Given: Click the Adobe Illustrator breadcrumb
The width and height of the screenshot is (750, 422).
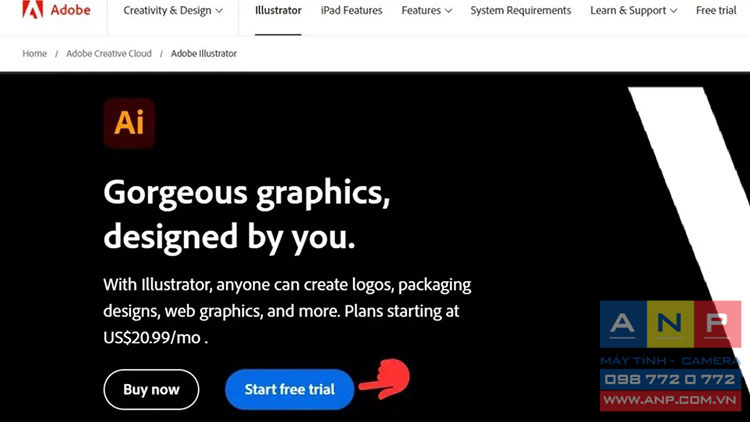Looking at the screenshot, I should tap(204, 54).
